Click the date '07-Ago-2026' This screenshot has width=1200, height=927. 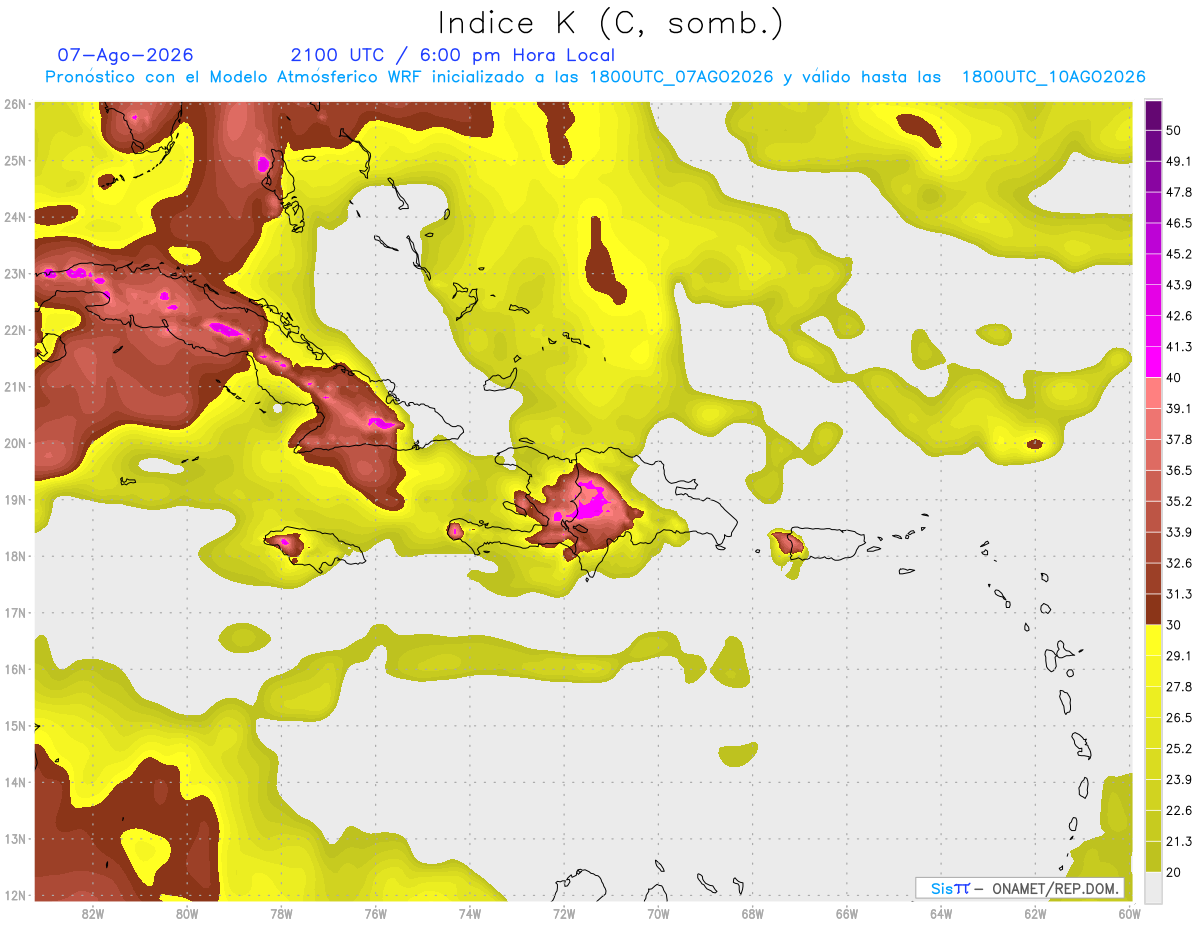pyautogui.click(x=126, y=55)
